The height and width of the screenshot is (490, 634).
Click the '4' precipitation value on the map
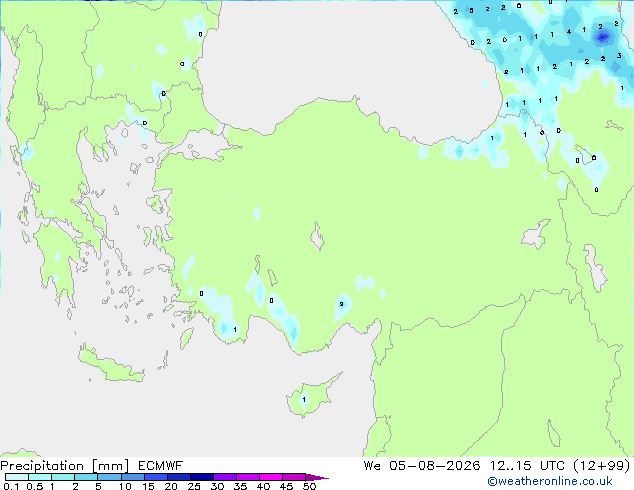pos(569,32)
